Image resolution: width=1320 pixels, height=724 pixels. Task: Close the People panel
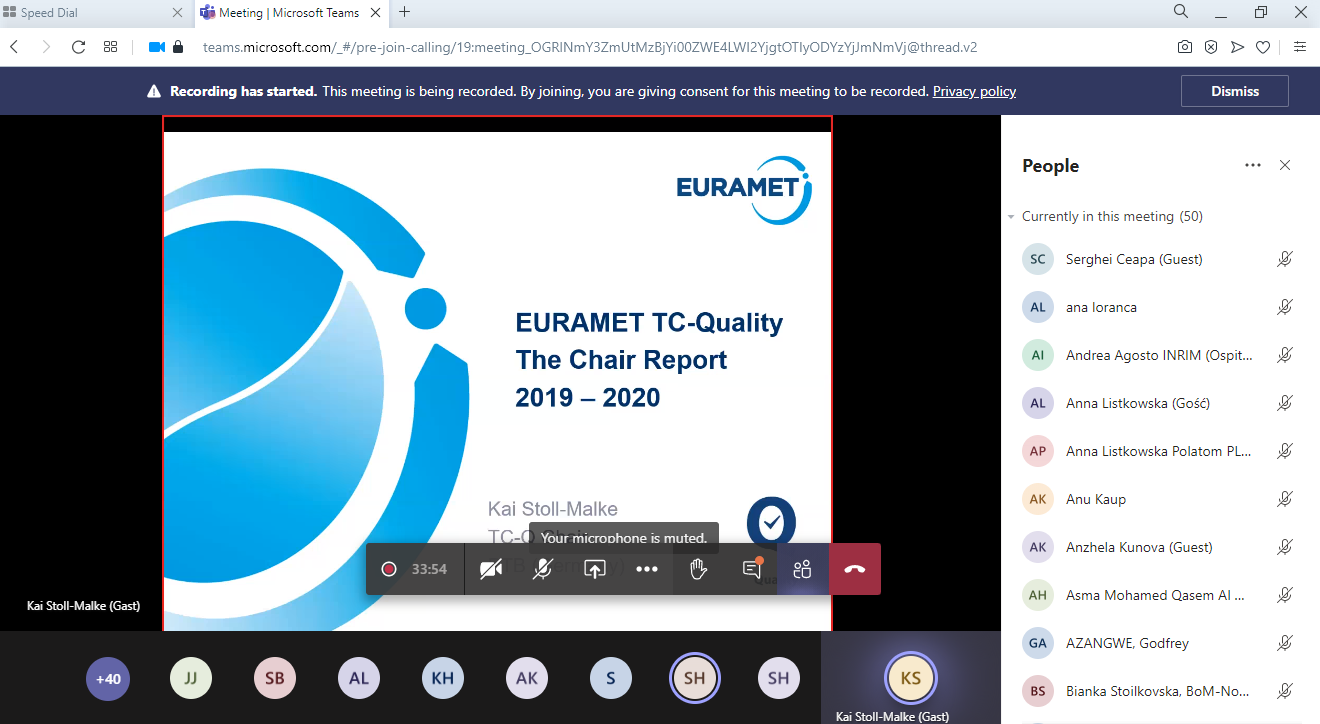pyautogui.click(x=1286, y=165)
